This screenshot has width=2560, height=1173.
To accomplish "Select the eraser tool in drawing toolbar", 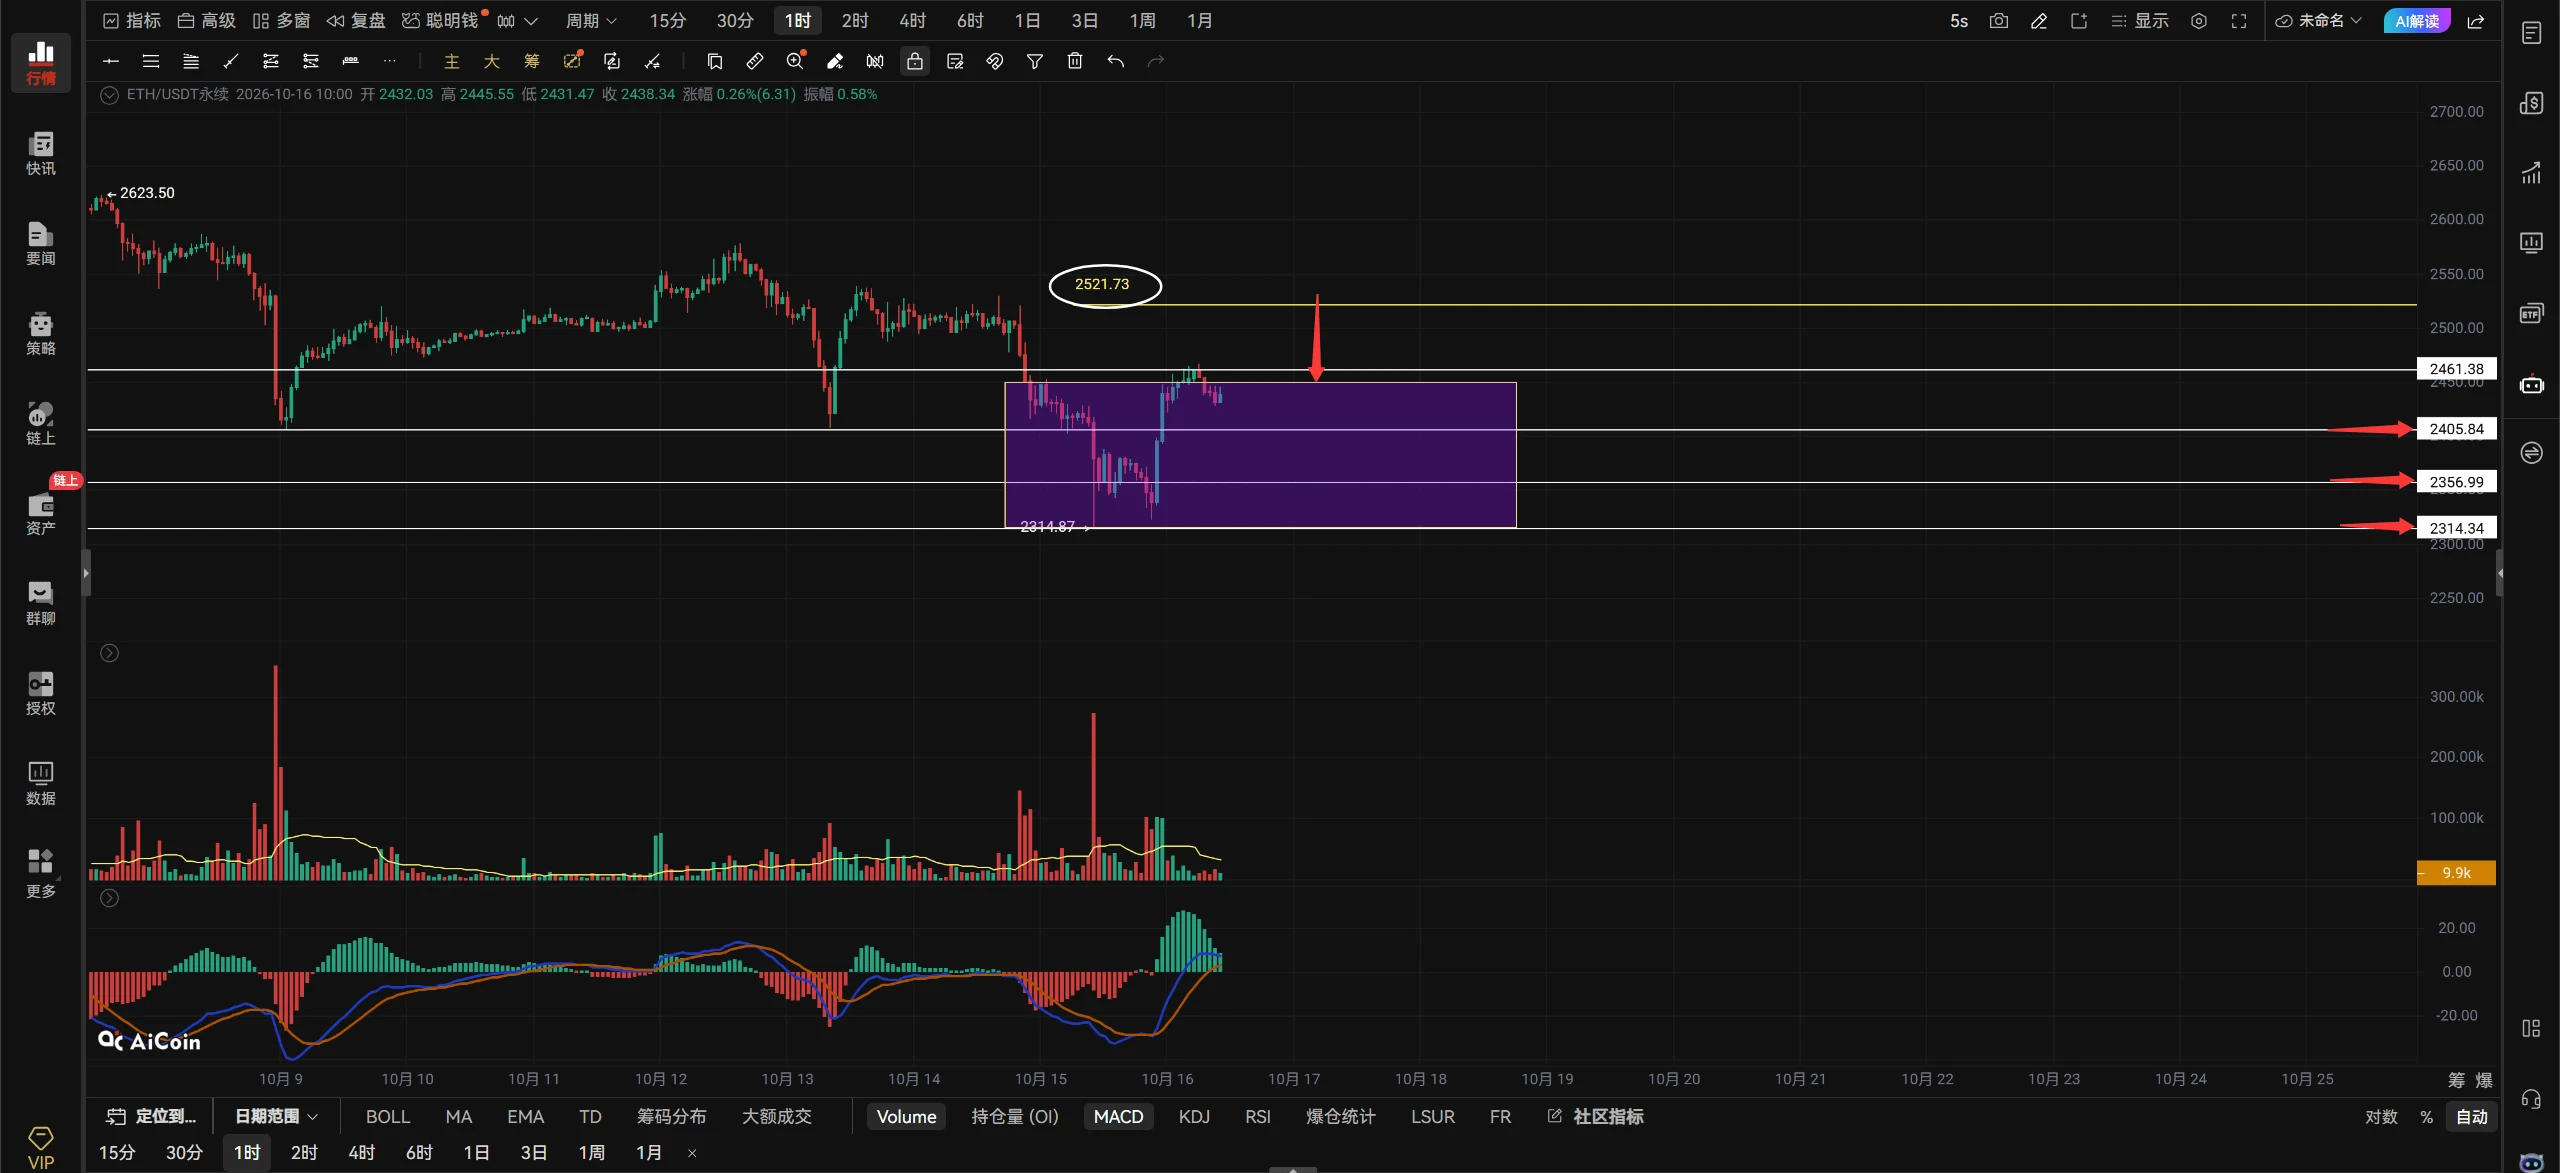I will (835, 61).
